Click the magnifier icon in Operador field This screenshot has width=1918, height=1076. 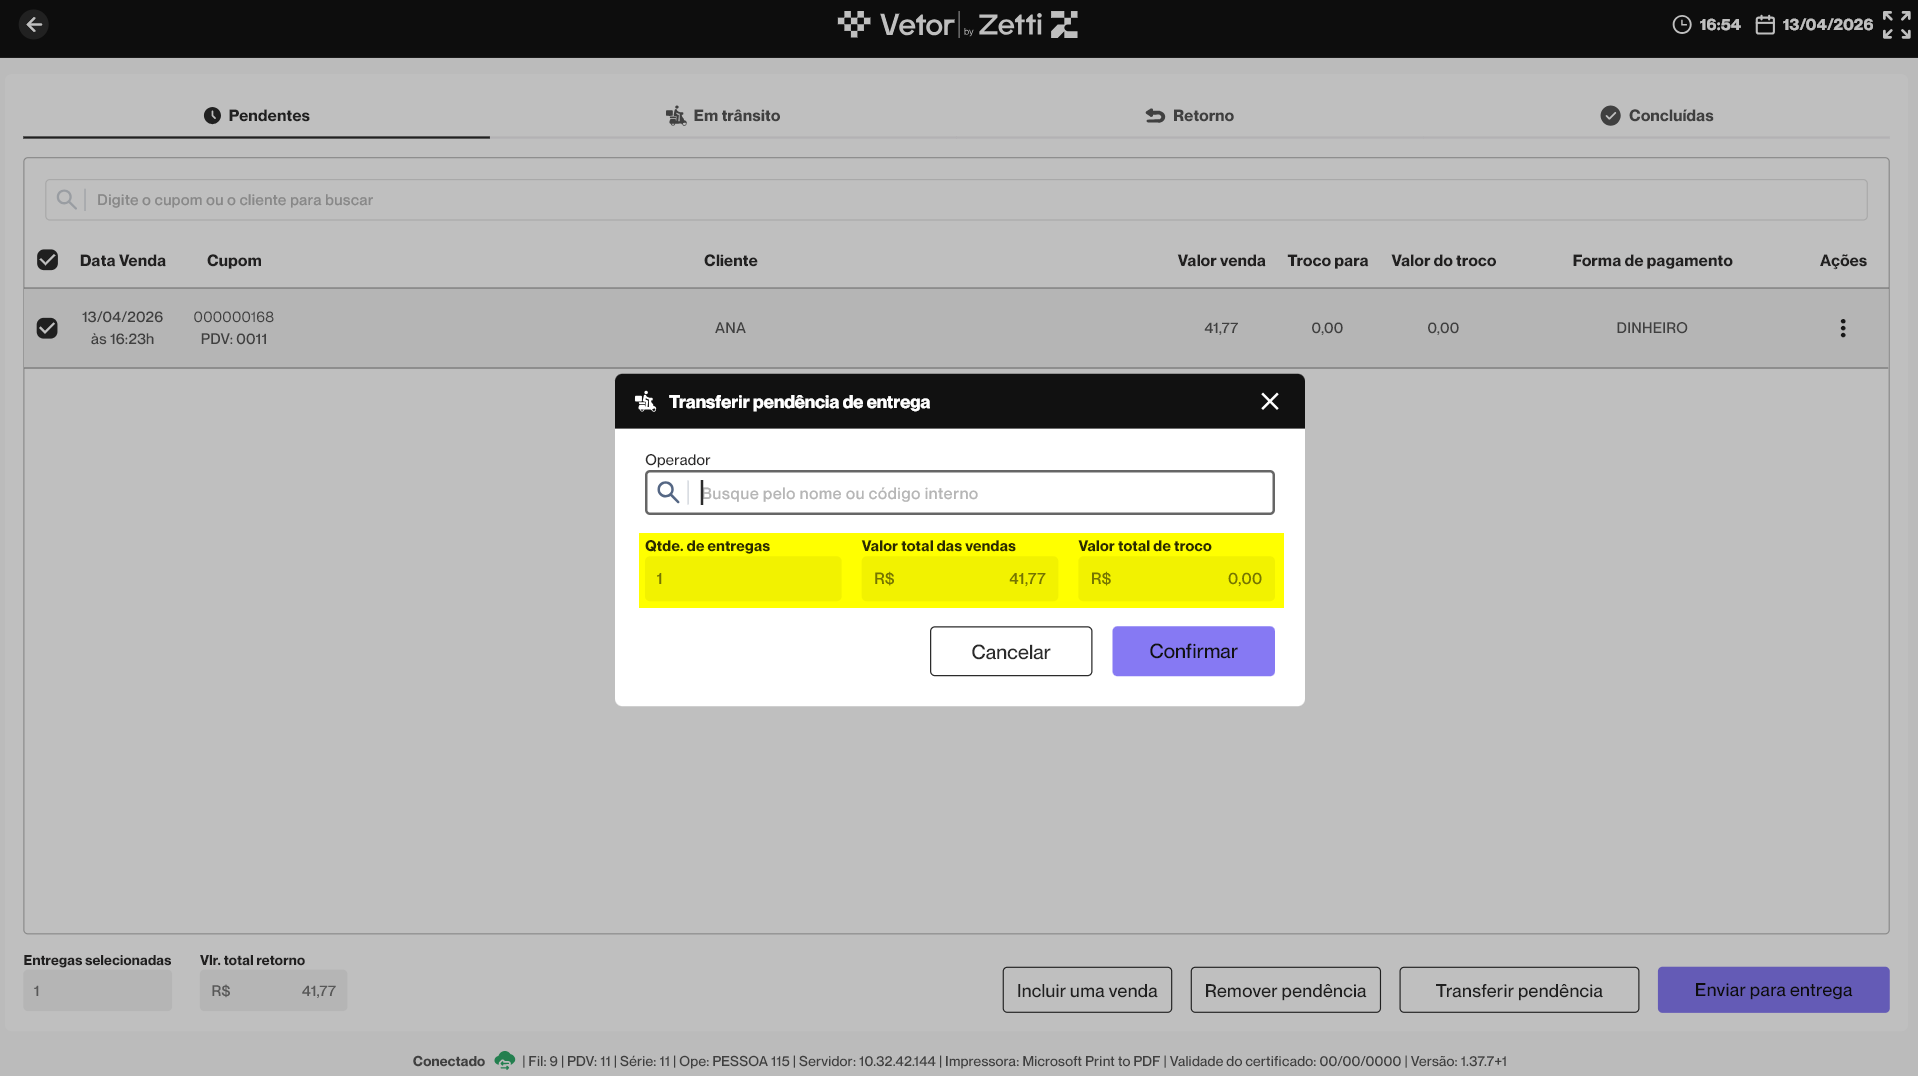tap(668, 492)
